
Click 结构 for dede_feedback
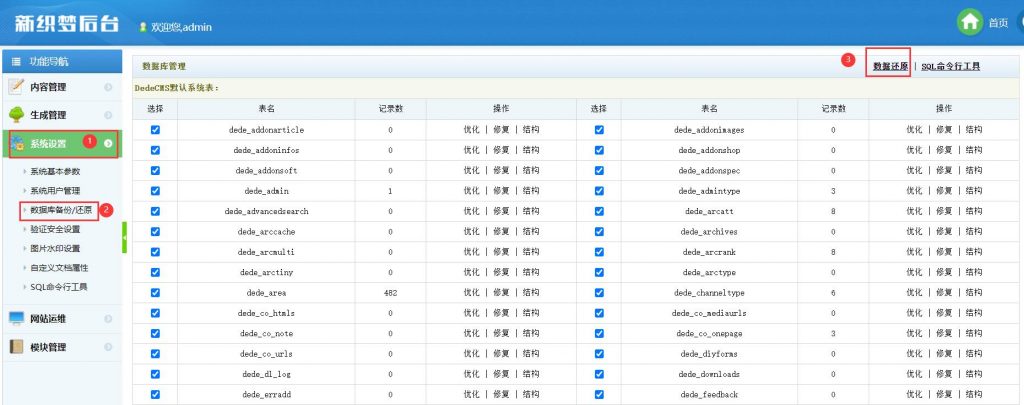pos(974,395)
